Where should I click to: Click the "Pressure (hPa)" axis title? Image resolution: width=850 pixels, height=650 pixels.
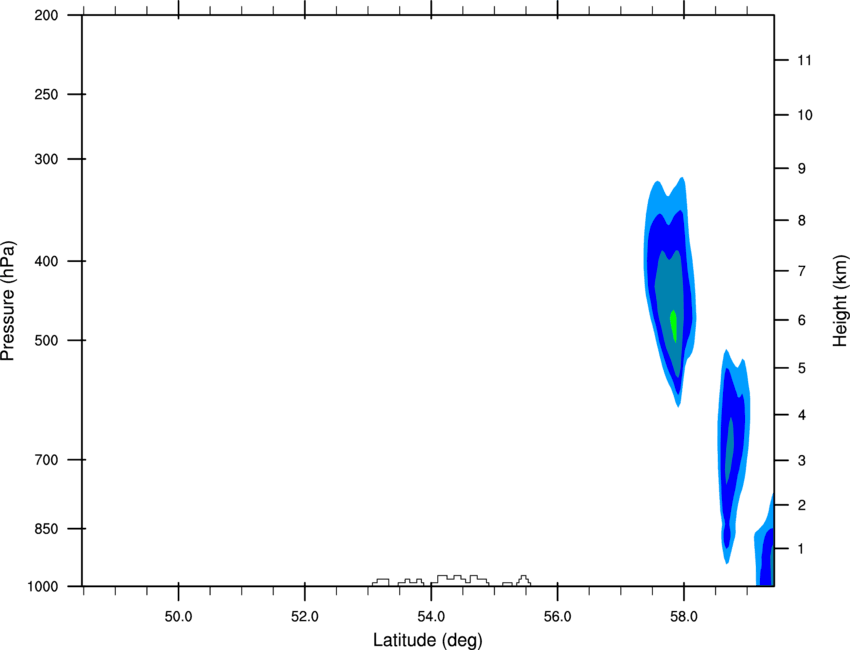(x=8, y=301)
